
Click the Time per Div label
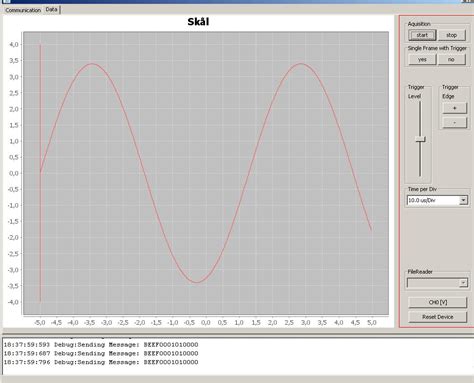[x=422, y=189]
